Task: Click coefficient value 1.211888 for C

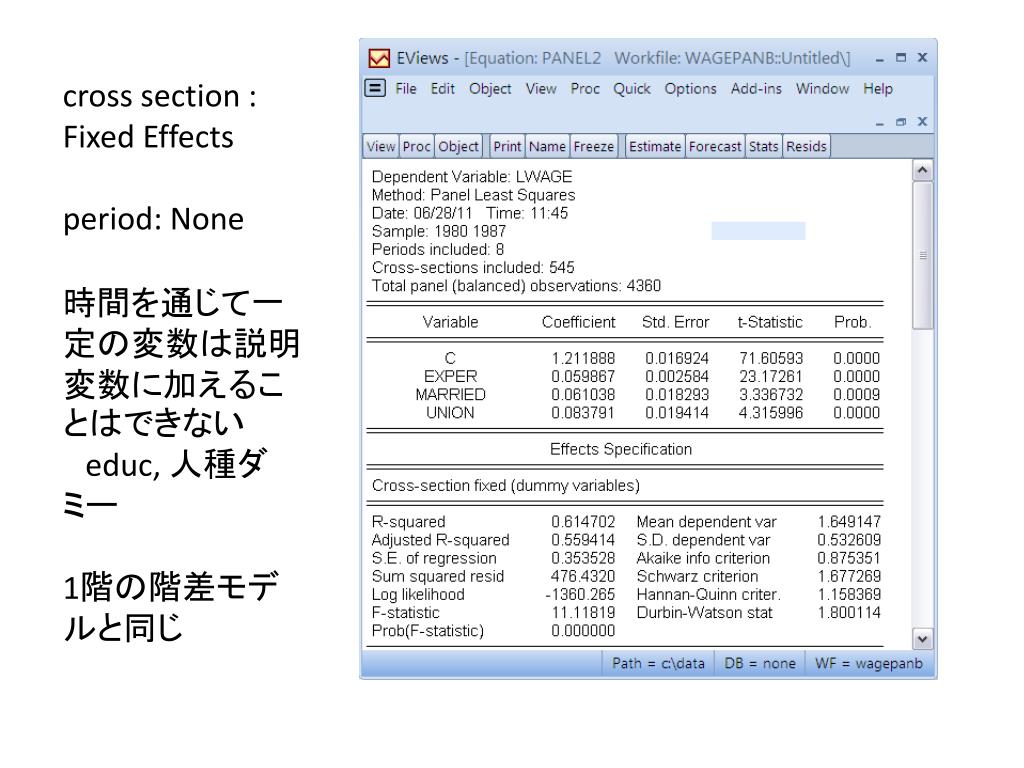Action: pos(583,359)
